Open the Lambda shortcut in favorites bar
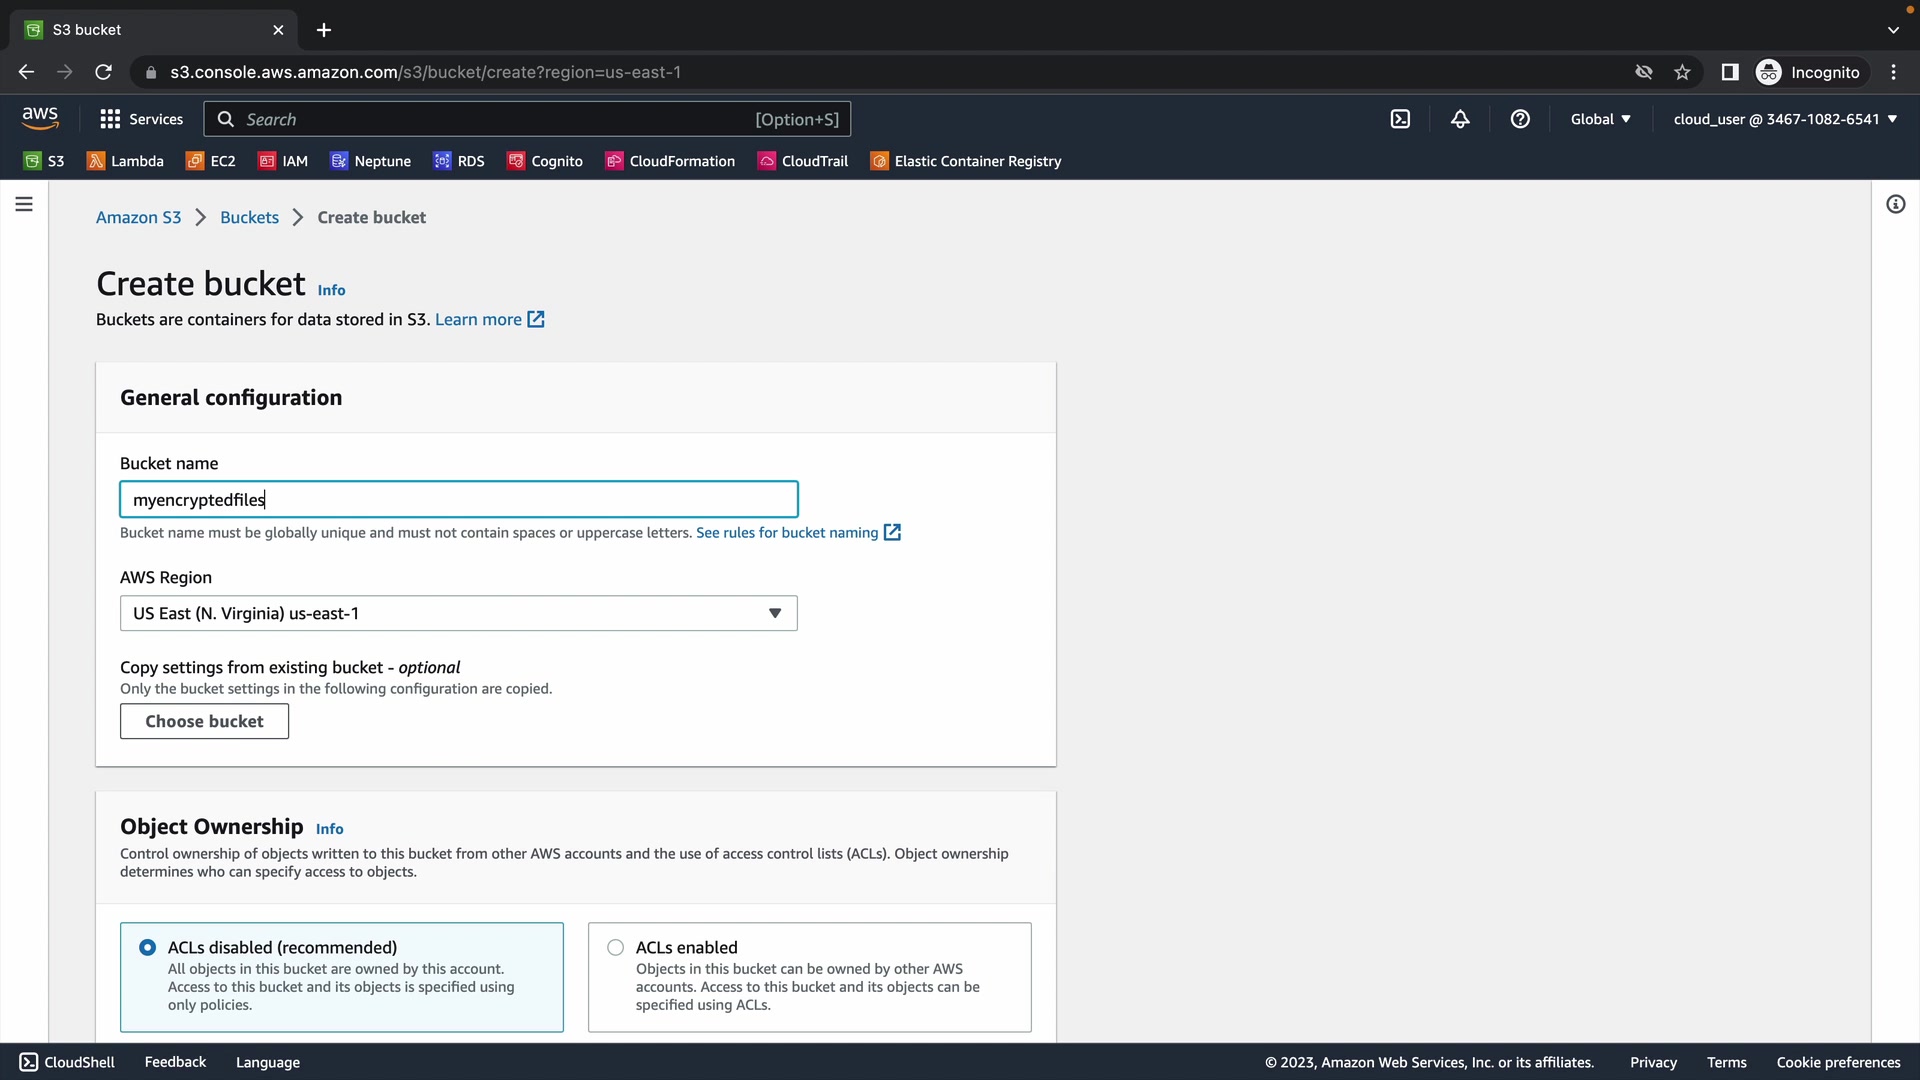This screenshot has height=1080, width=1920. click(x=126, y=161)
